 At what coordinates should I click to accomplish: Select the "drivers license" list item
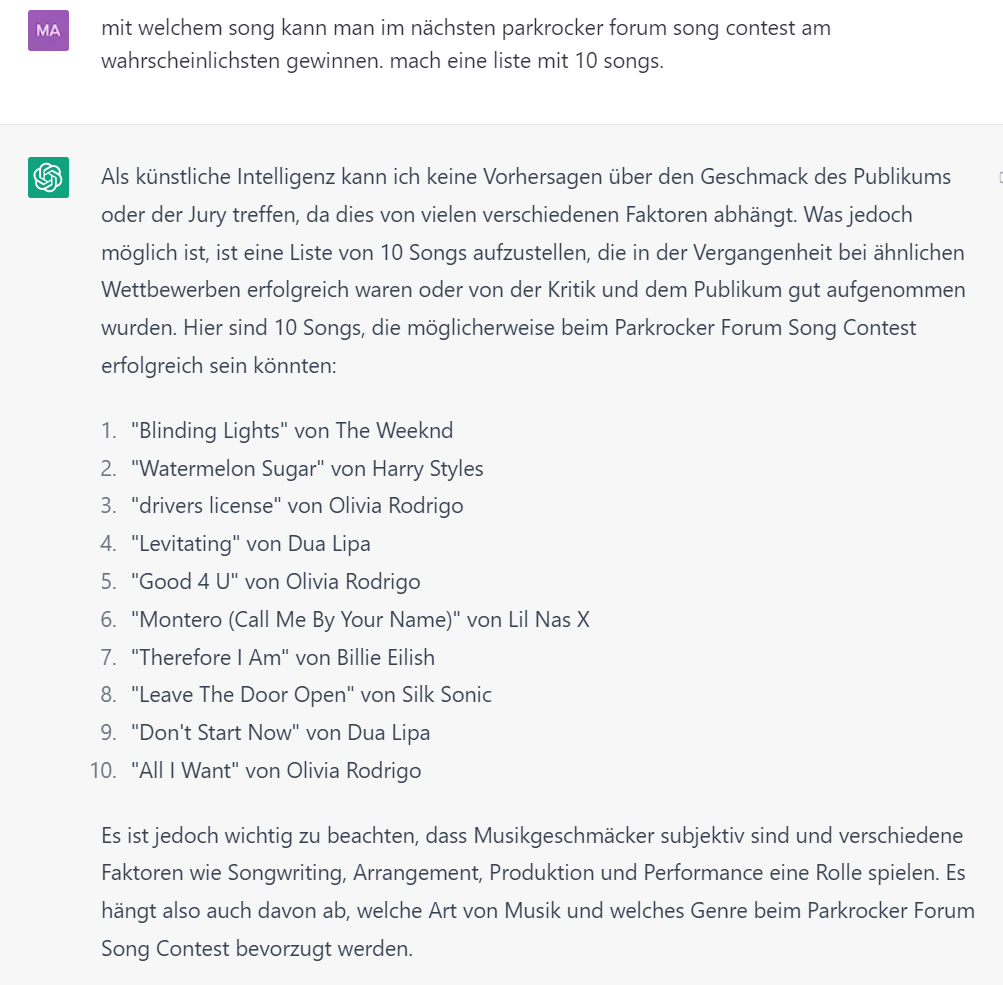point(297,506)
